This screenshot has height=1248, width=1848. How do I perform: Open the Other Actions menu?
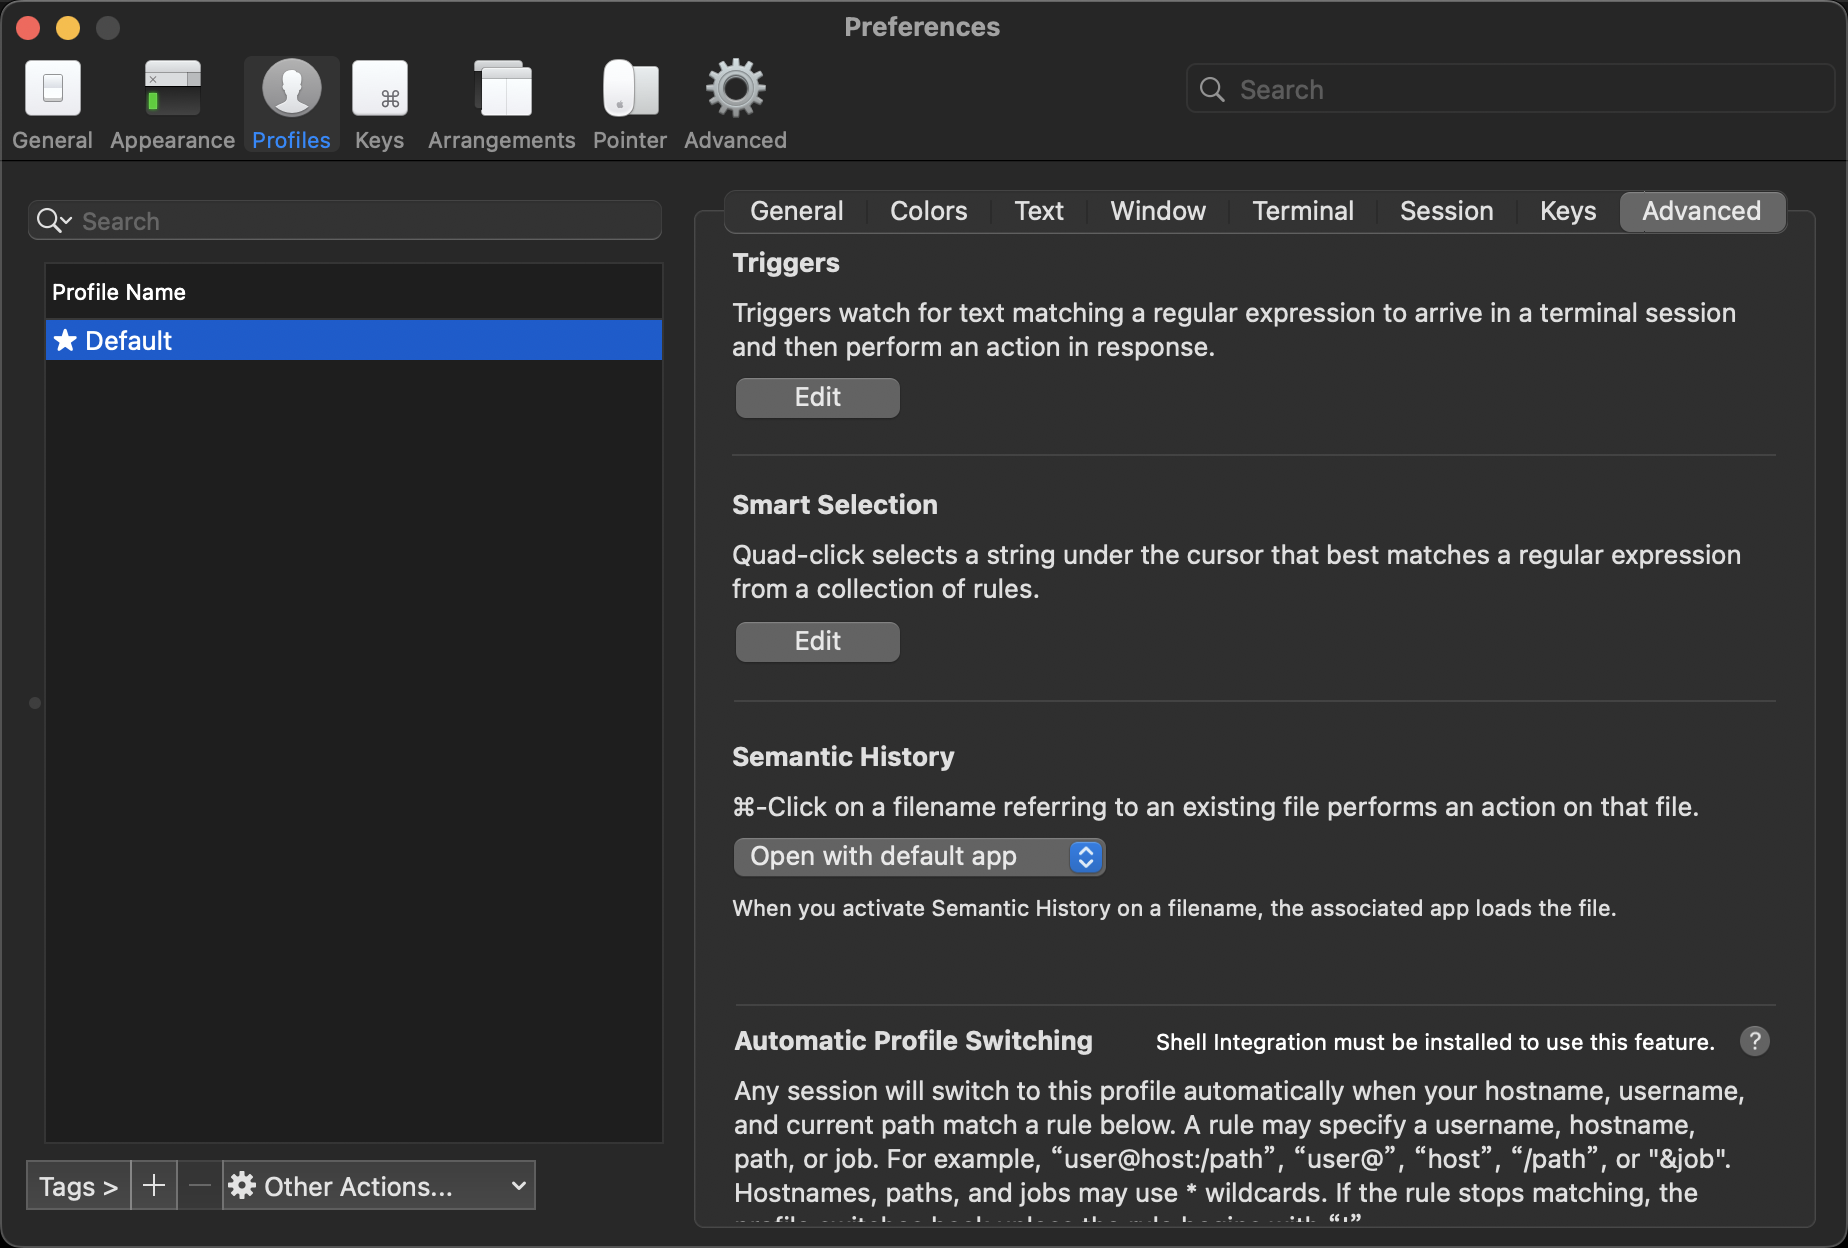(379, 1186)
